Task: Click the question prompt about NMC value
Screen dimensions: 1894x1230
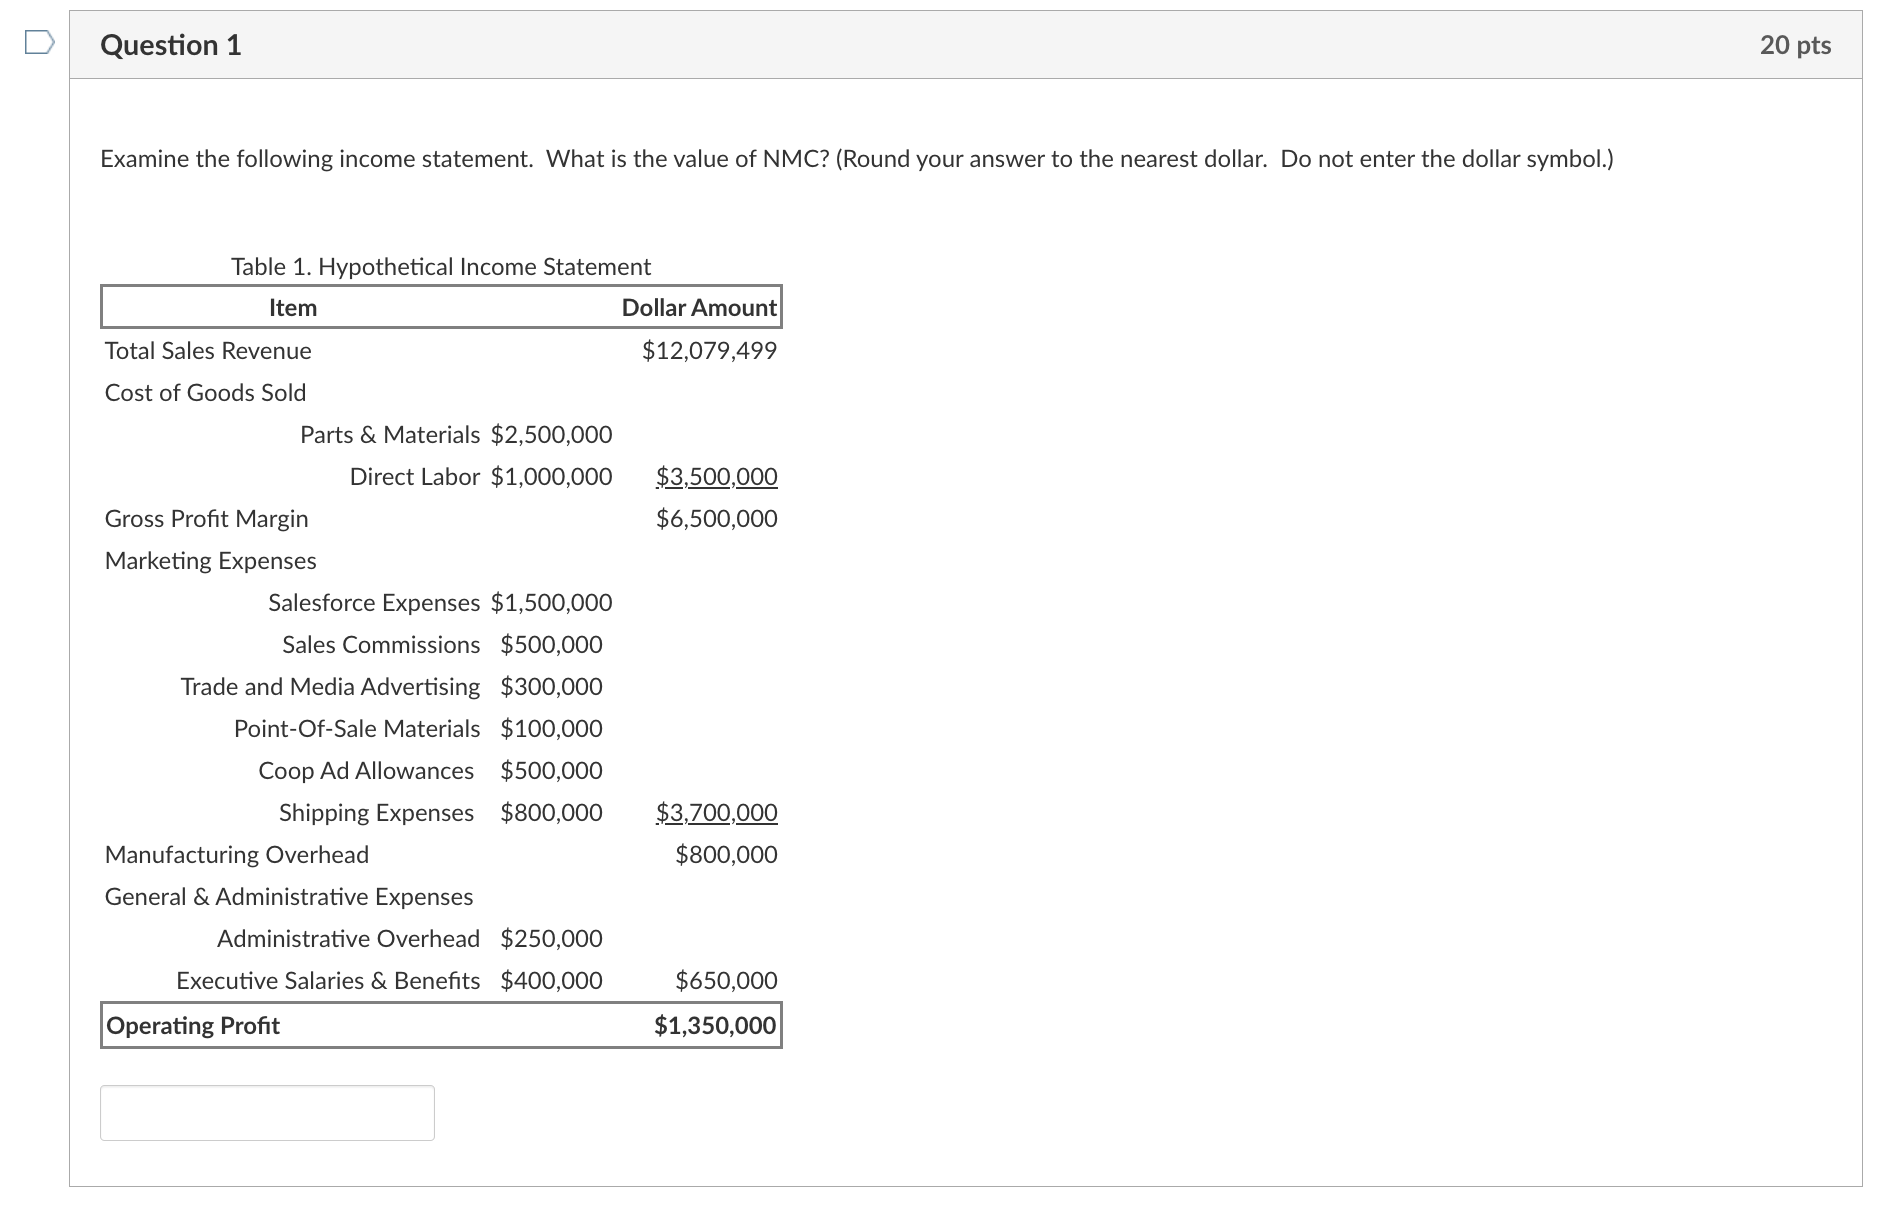Action: point(857,159)
